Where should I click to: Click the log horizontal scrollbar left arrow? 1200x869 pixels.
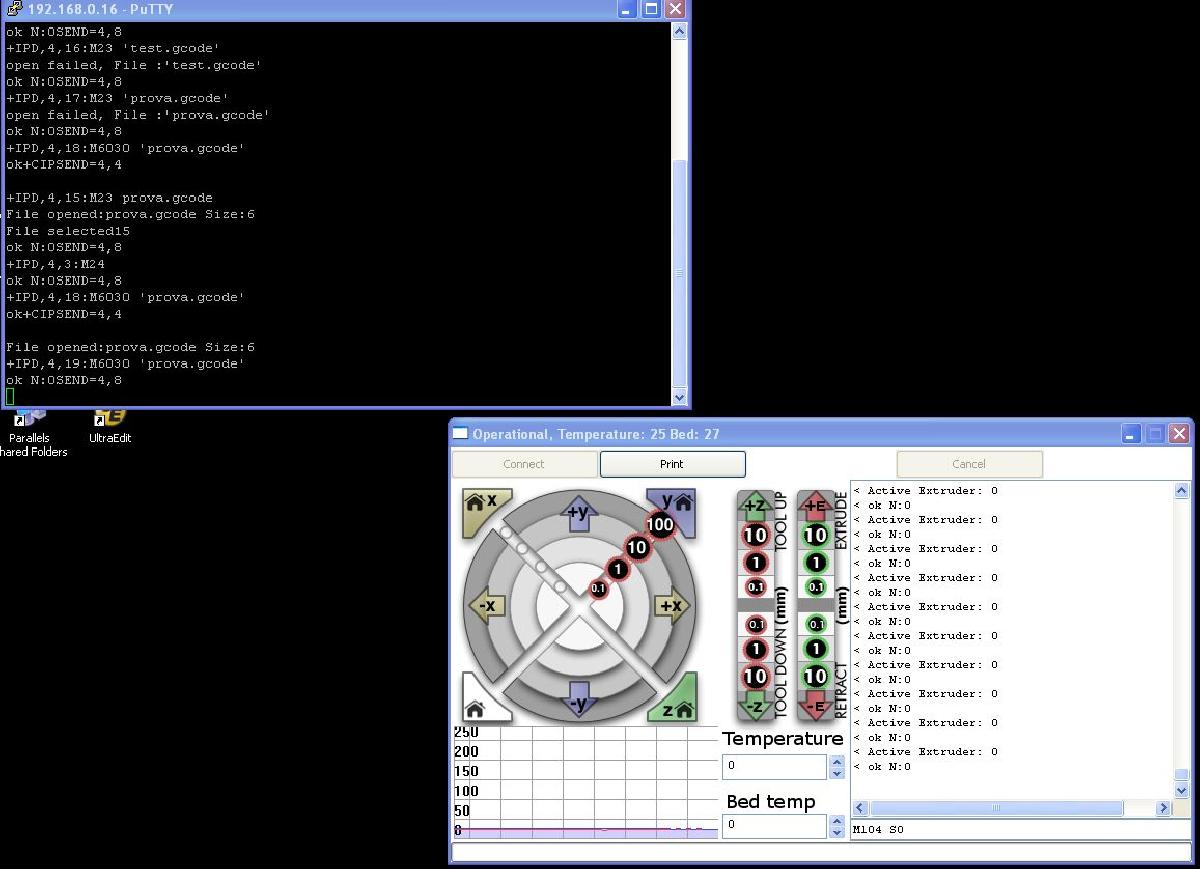coord(860,808)
